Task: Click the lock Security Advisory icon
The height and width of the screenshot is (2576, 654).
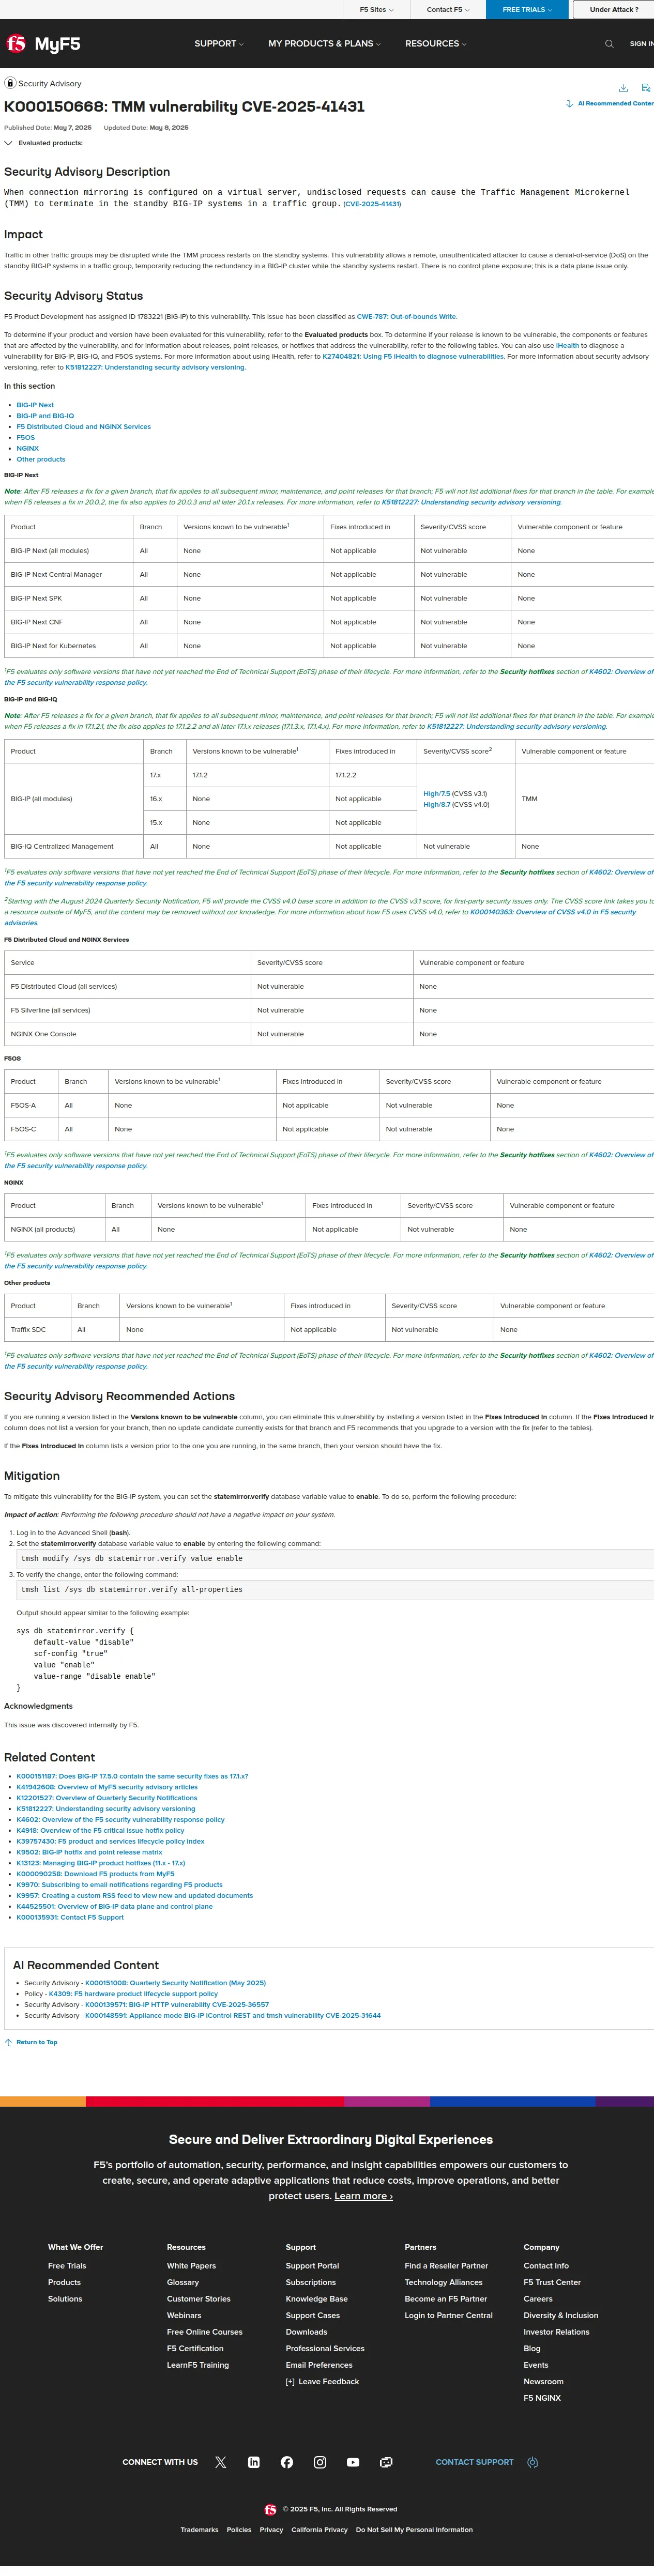Action: click(10, 83)
